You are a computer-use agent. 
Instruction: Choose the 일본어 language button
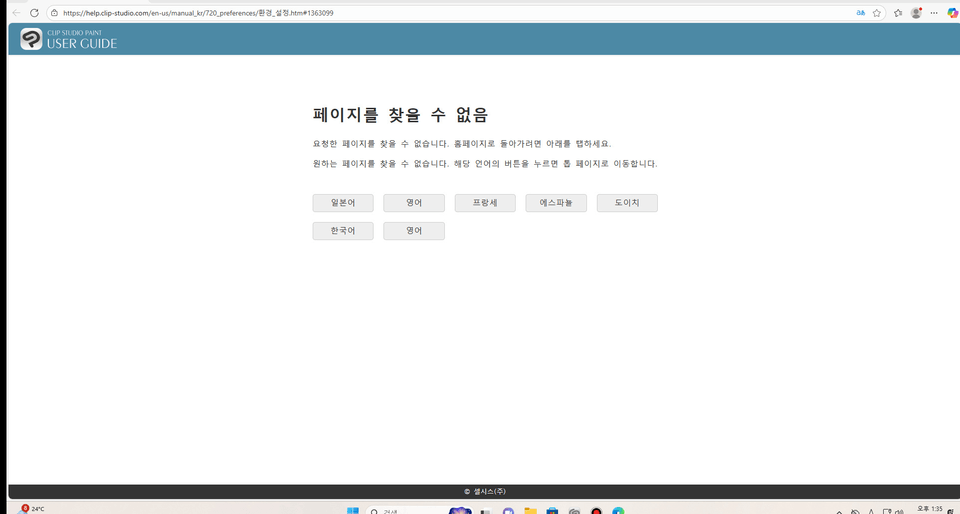point(343,203)
